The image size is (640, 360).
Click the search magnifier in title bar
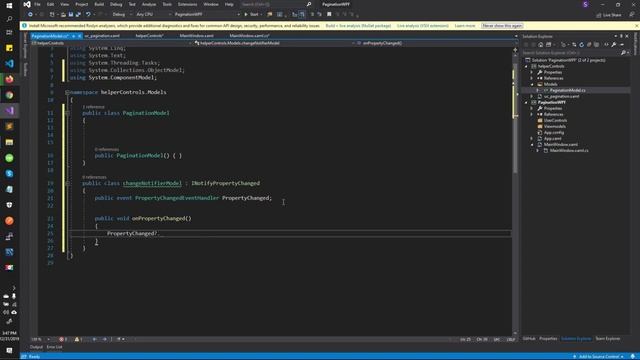pos(309,4)
